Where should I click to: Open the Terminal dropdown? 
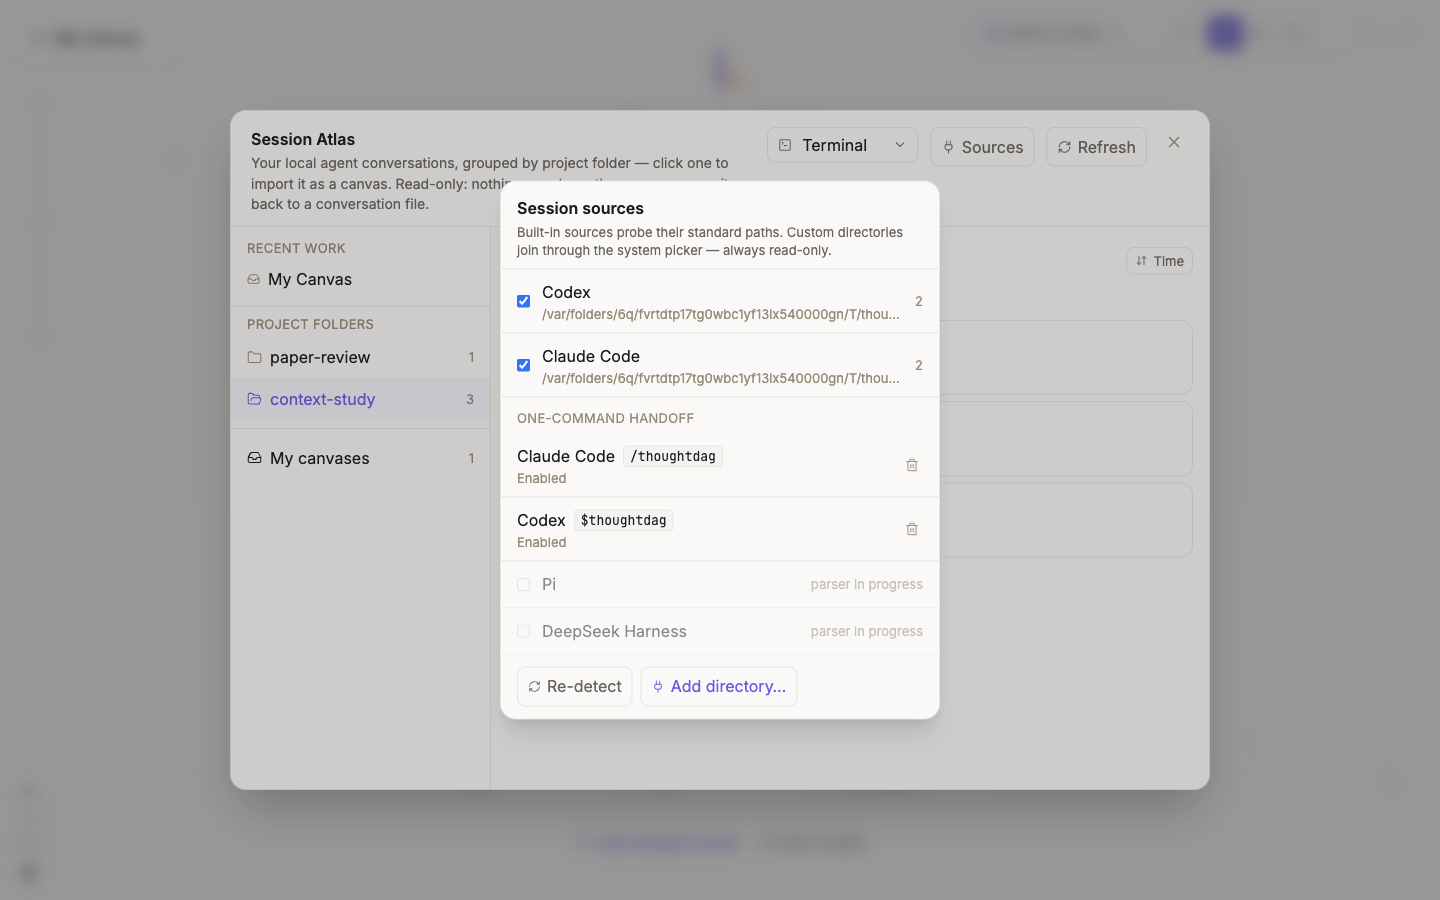(842, 145)
